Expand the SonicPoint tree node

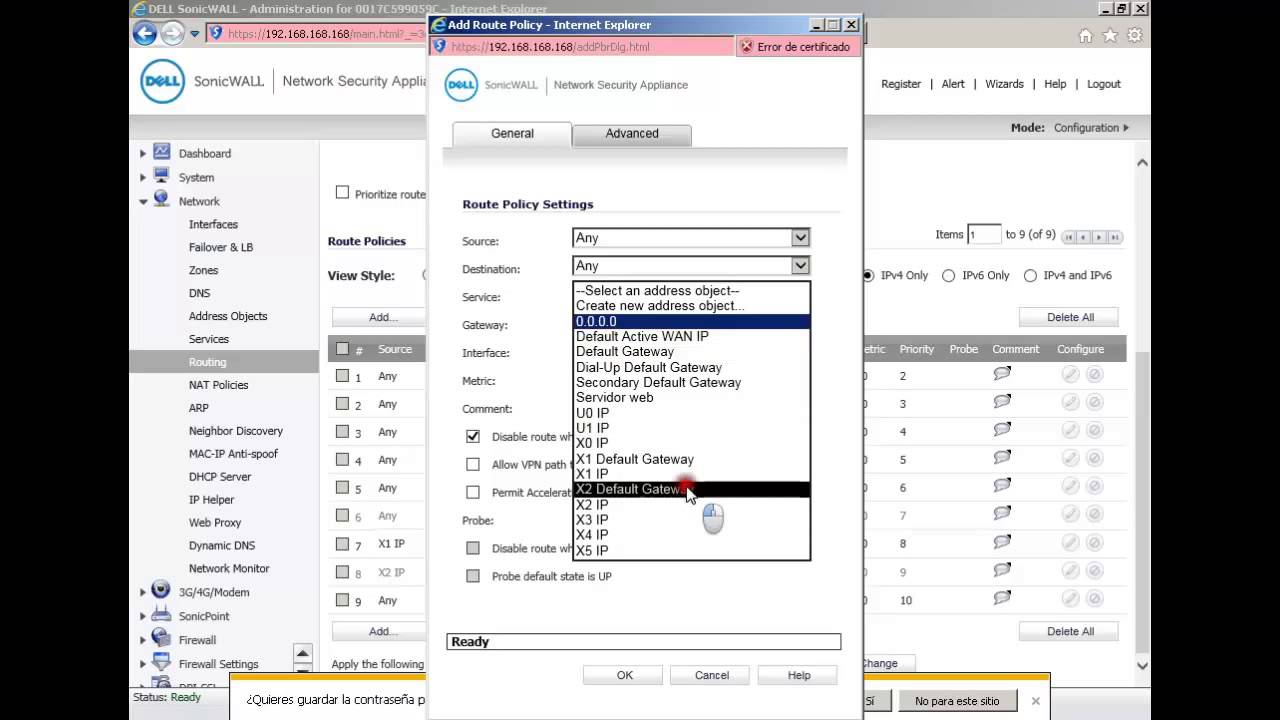pyautogui.click(x=143, y=616)
